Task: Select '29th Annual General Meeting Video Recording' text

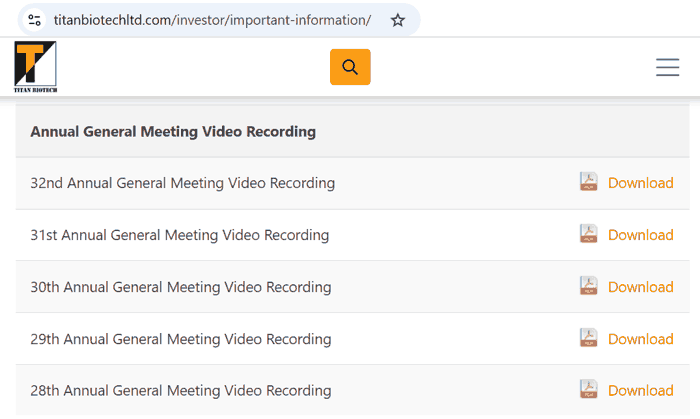Action: [181, 339]
